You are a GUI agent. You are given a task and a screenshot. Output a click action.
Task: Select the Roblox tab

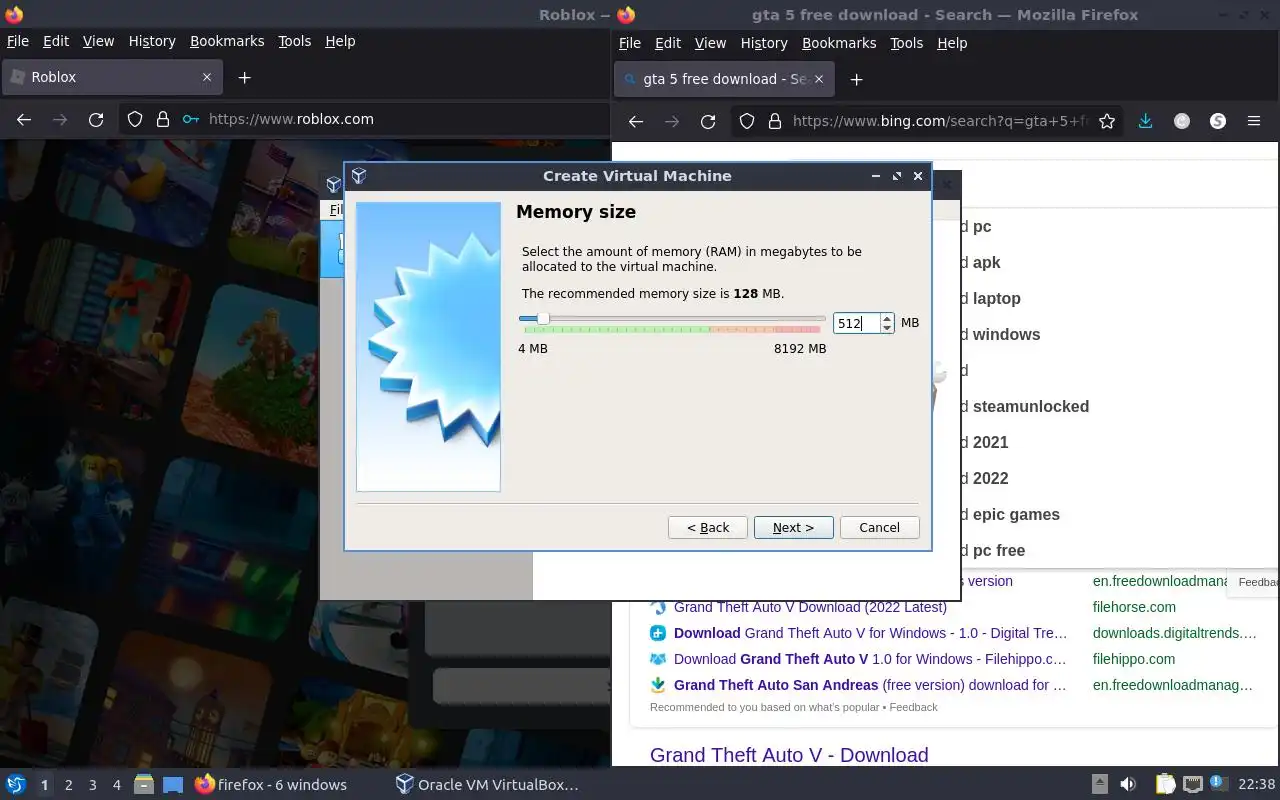(111, 77)
